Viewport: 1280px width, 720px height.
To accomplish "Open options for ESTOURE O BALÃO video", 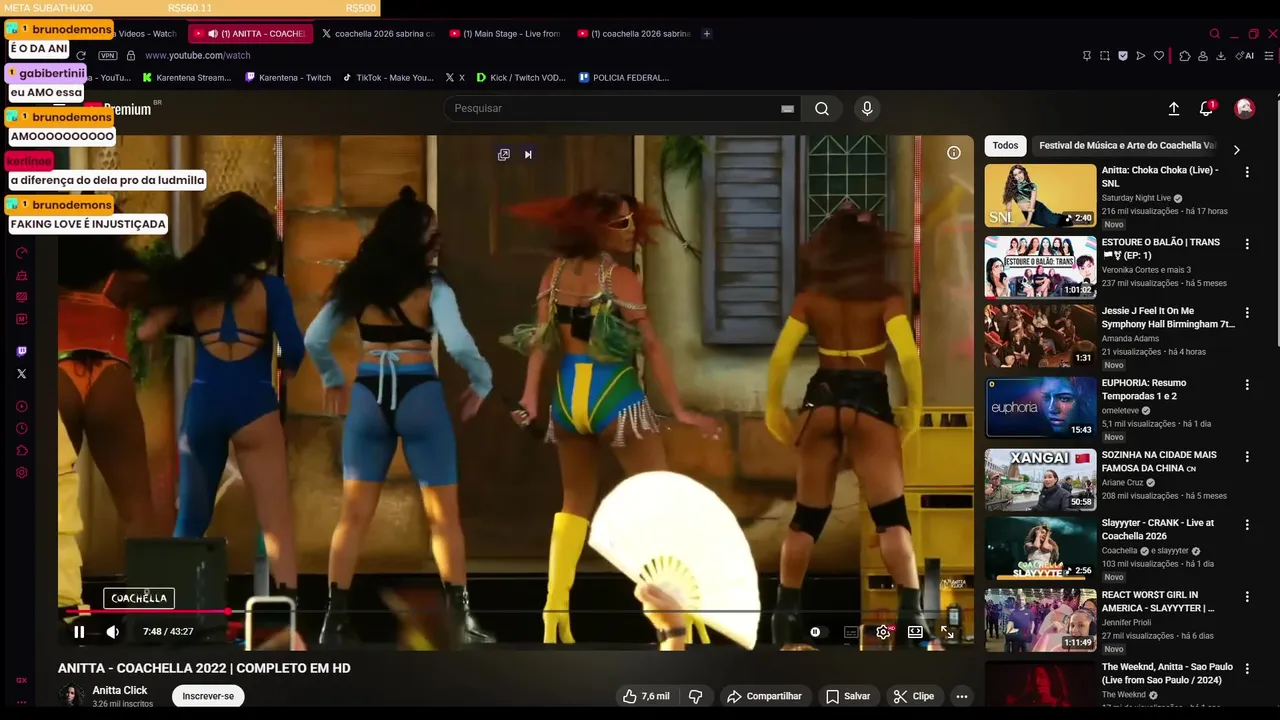I will 1247,244.
